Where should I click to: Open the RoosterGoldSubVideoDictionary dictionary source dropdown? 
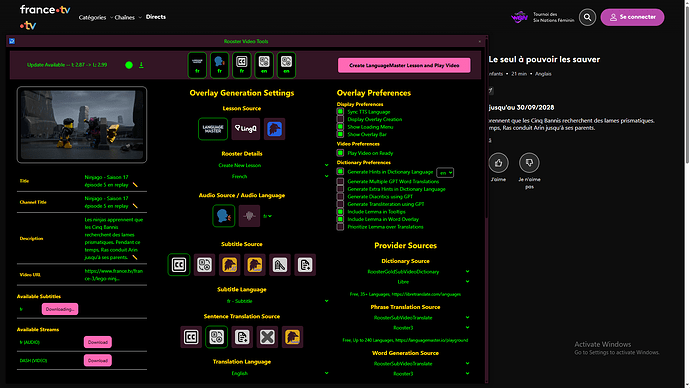pyautogui.click(x=418, y=272)
